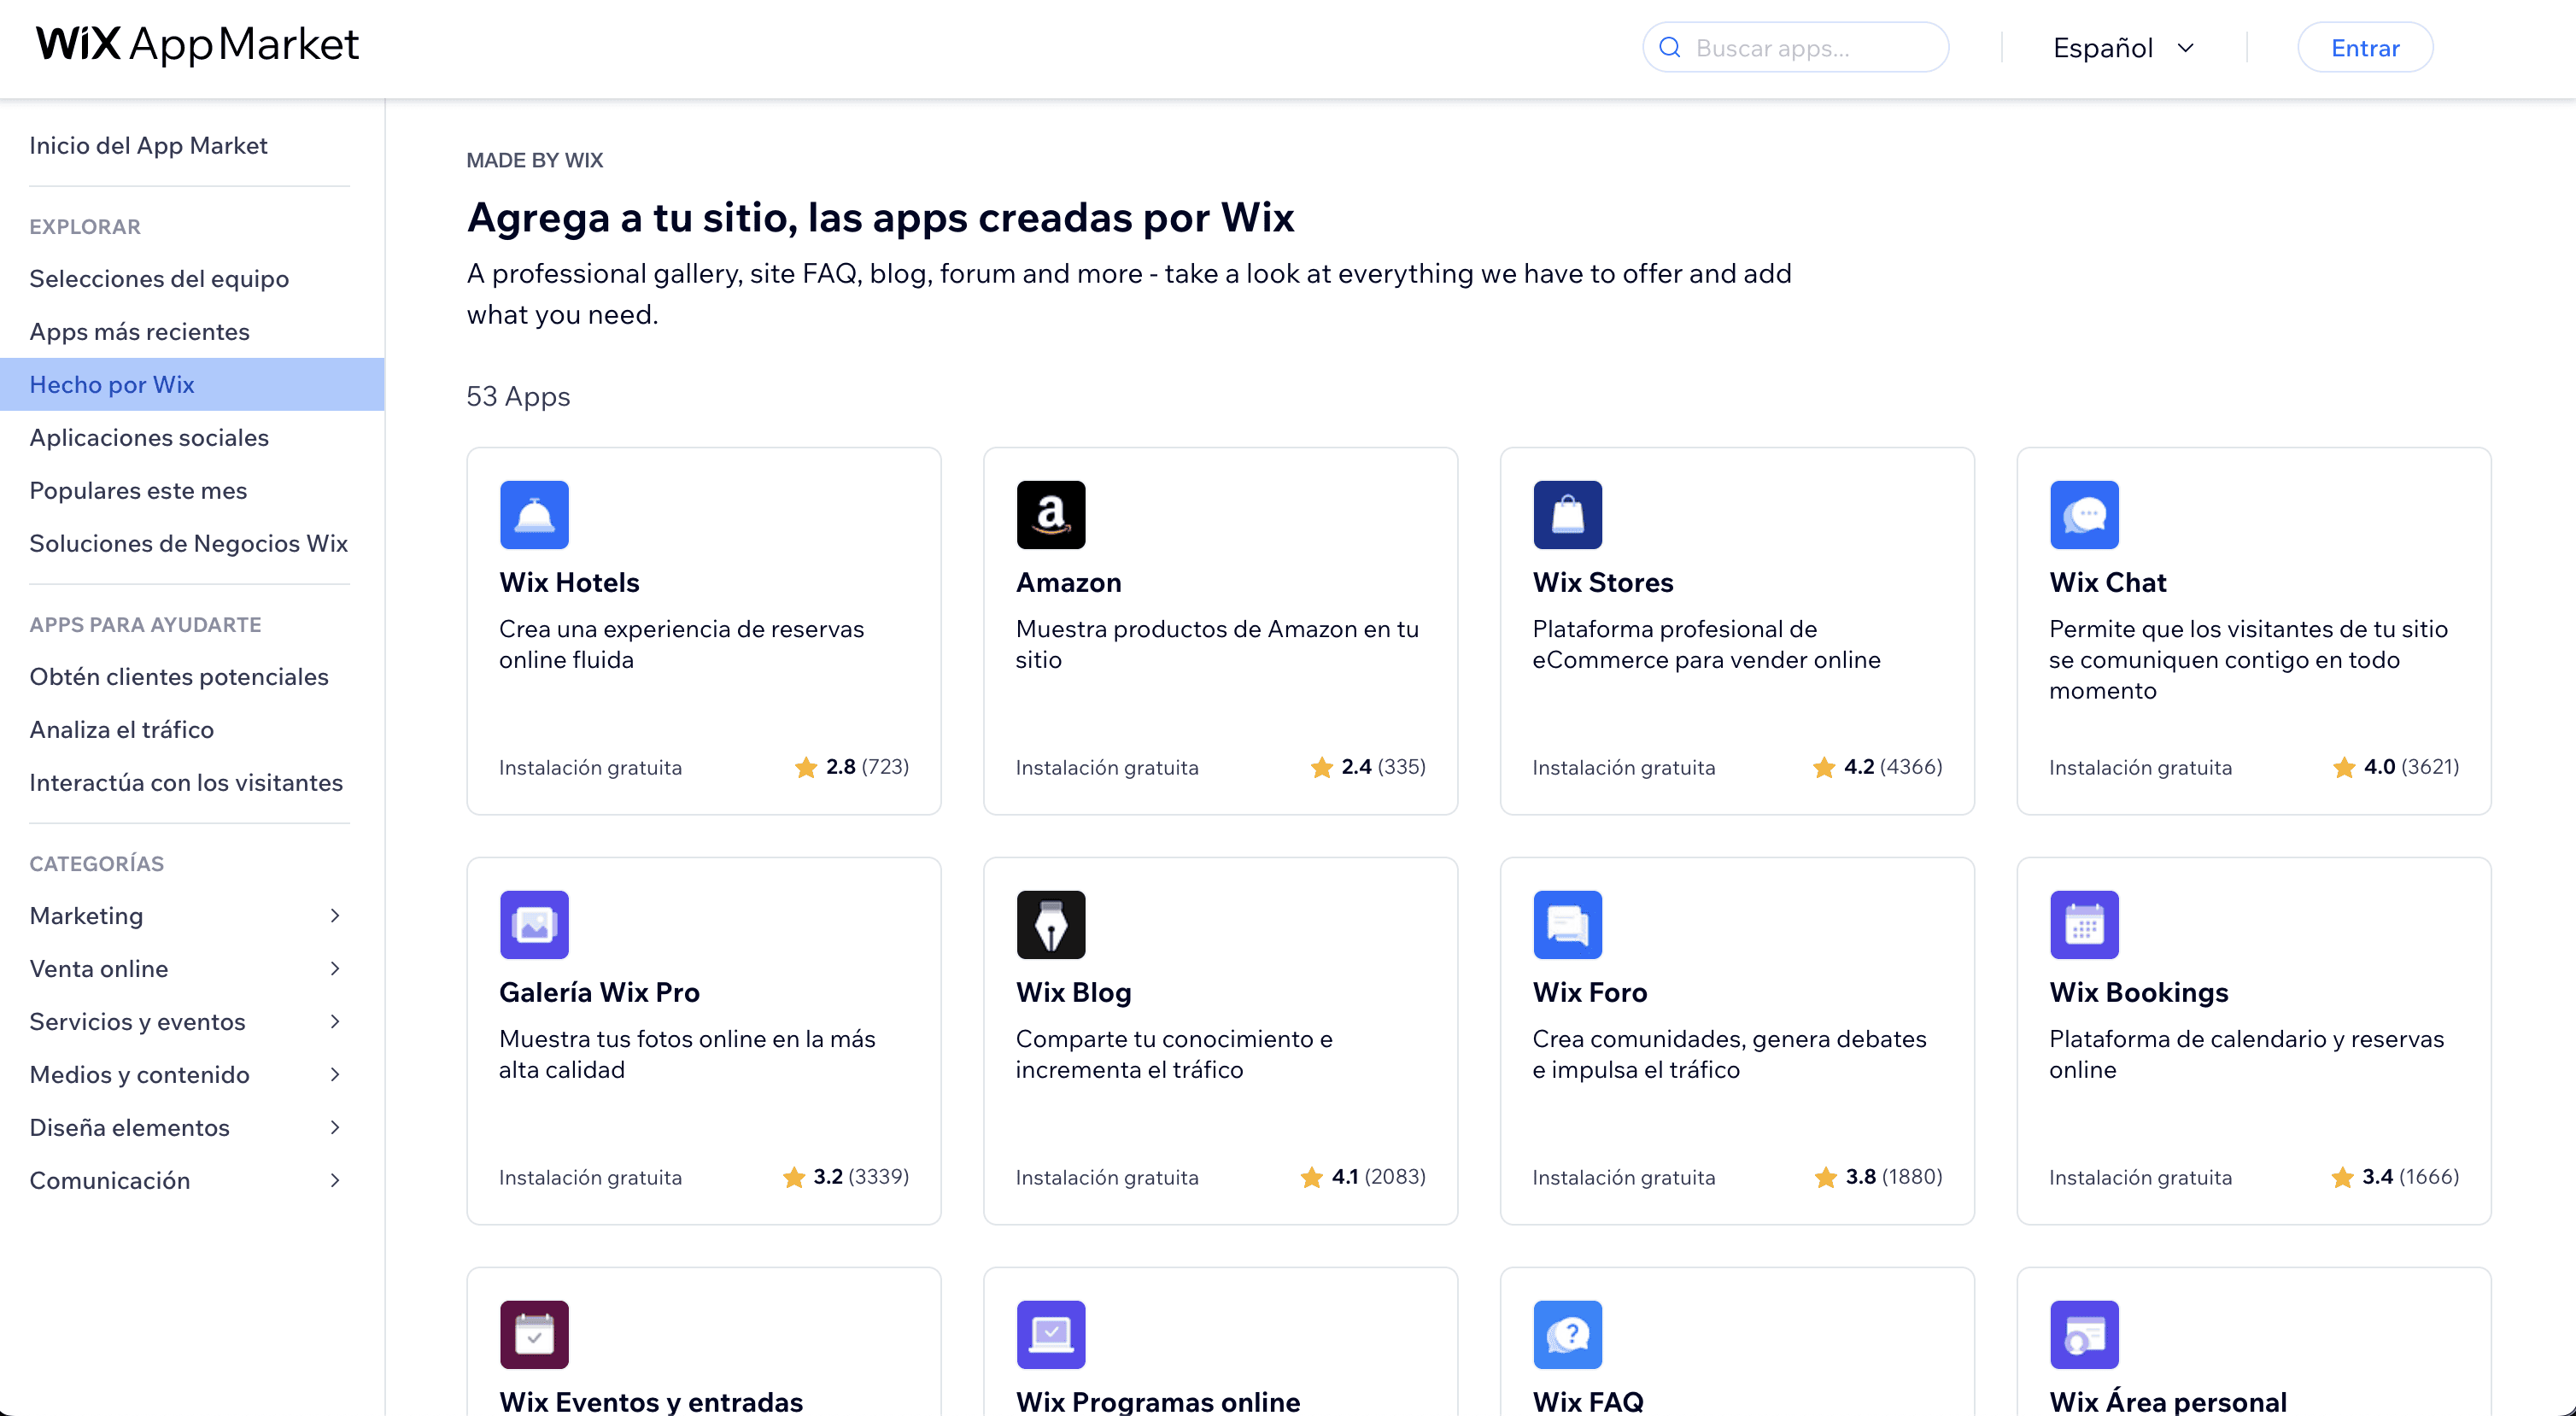Click the Wix Bookings calendar icon
This screenshot has height=1416, width=2576.
point(2085,925)
